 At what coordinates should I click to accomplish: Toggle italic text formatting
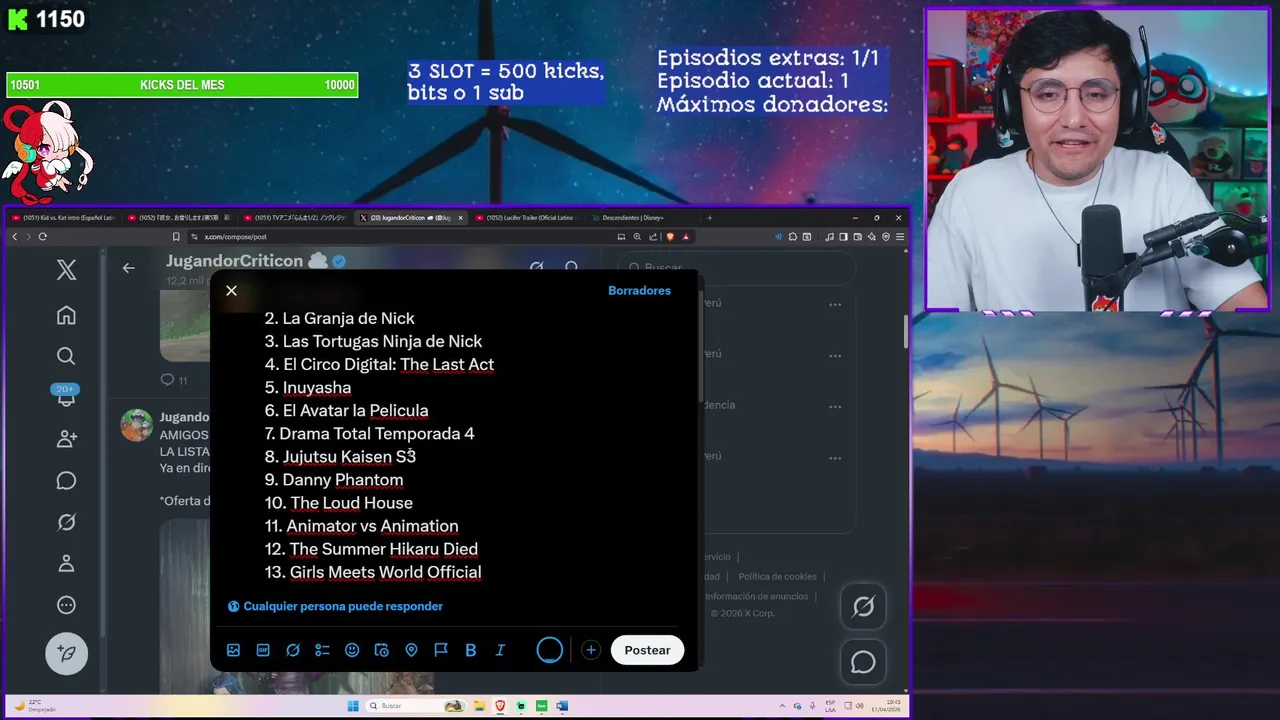500,650
